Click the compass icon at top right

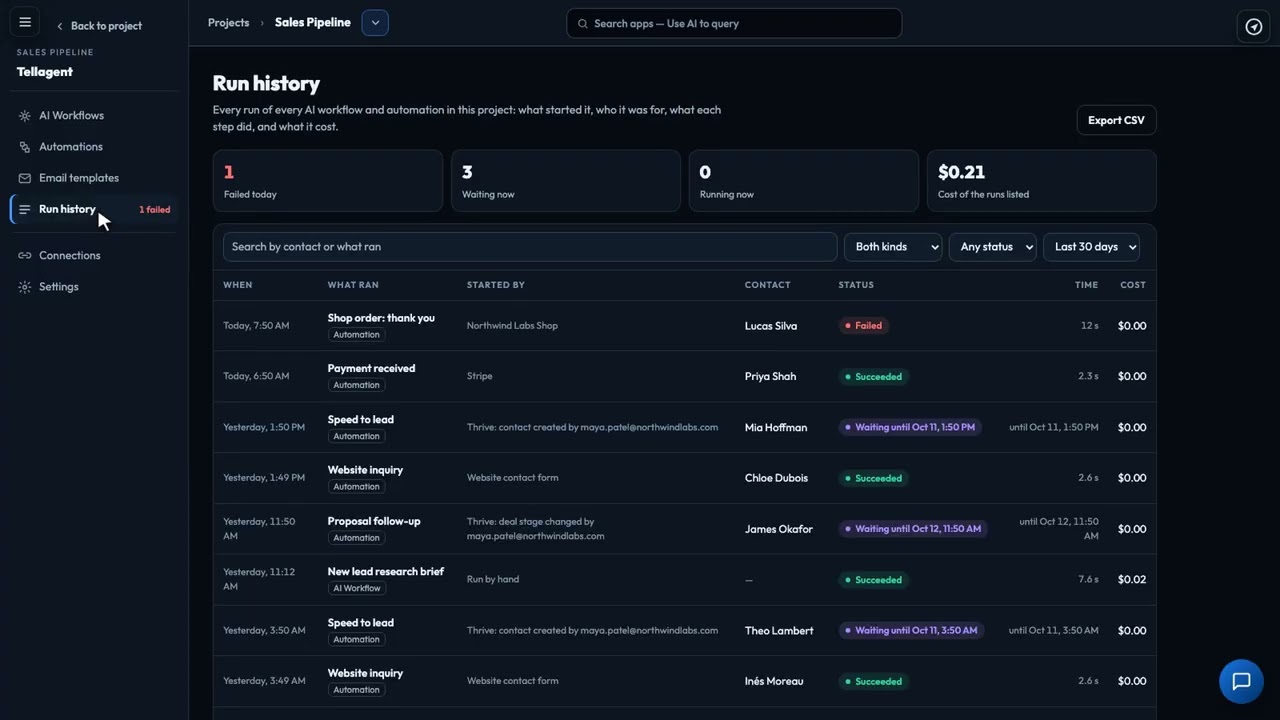1253,27
